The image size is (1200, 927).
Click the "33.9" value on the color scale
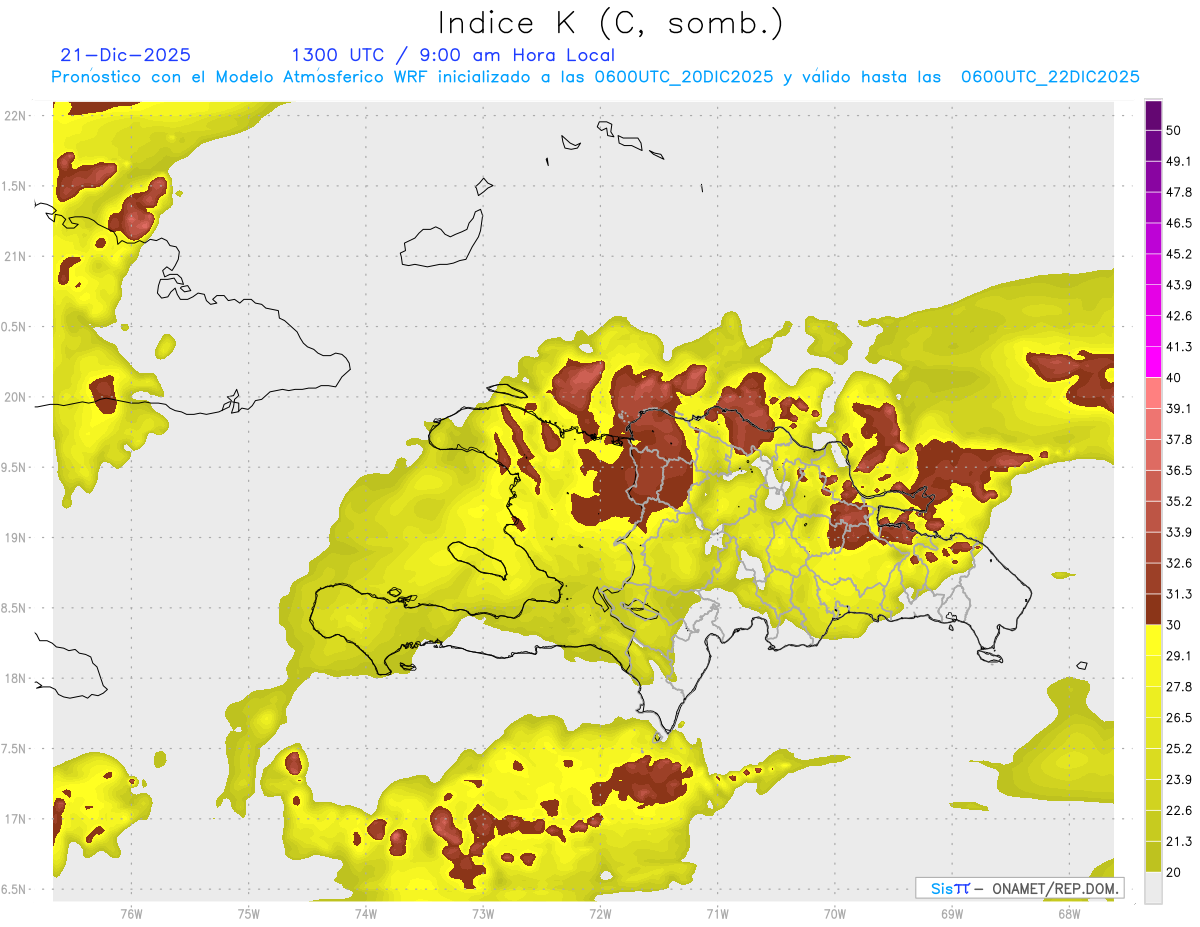click(1179, 532)
